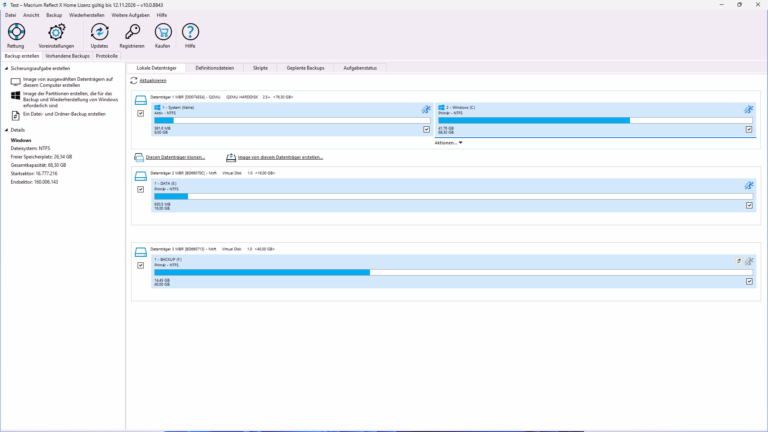Collapse the Sicherungsaufgabe erstellen section
Image resolution: width=768 pixels, height=432 pixels.
click(x=6, y=69)
